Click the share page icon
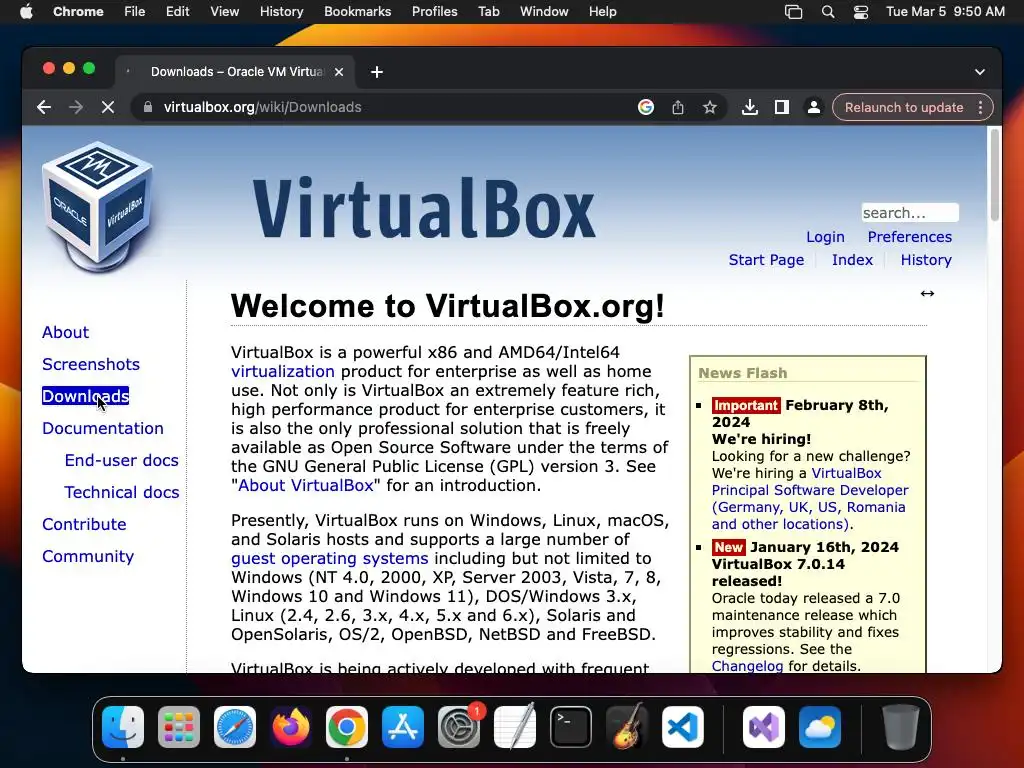This screenshot has height=768, width=1024. point(678,107)
